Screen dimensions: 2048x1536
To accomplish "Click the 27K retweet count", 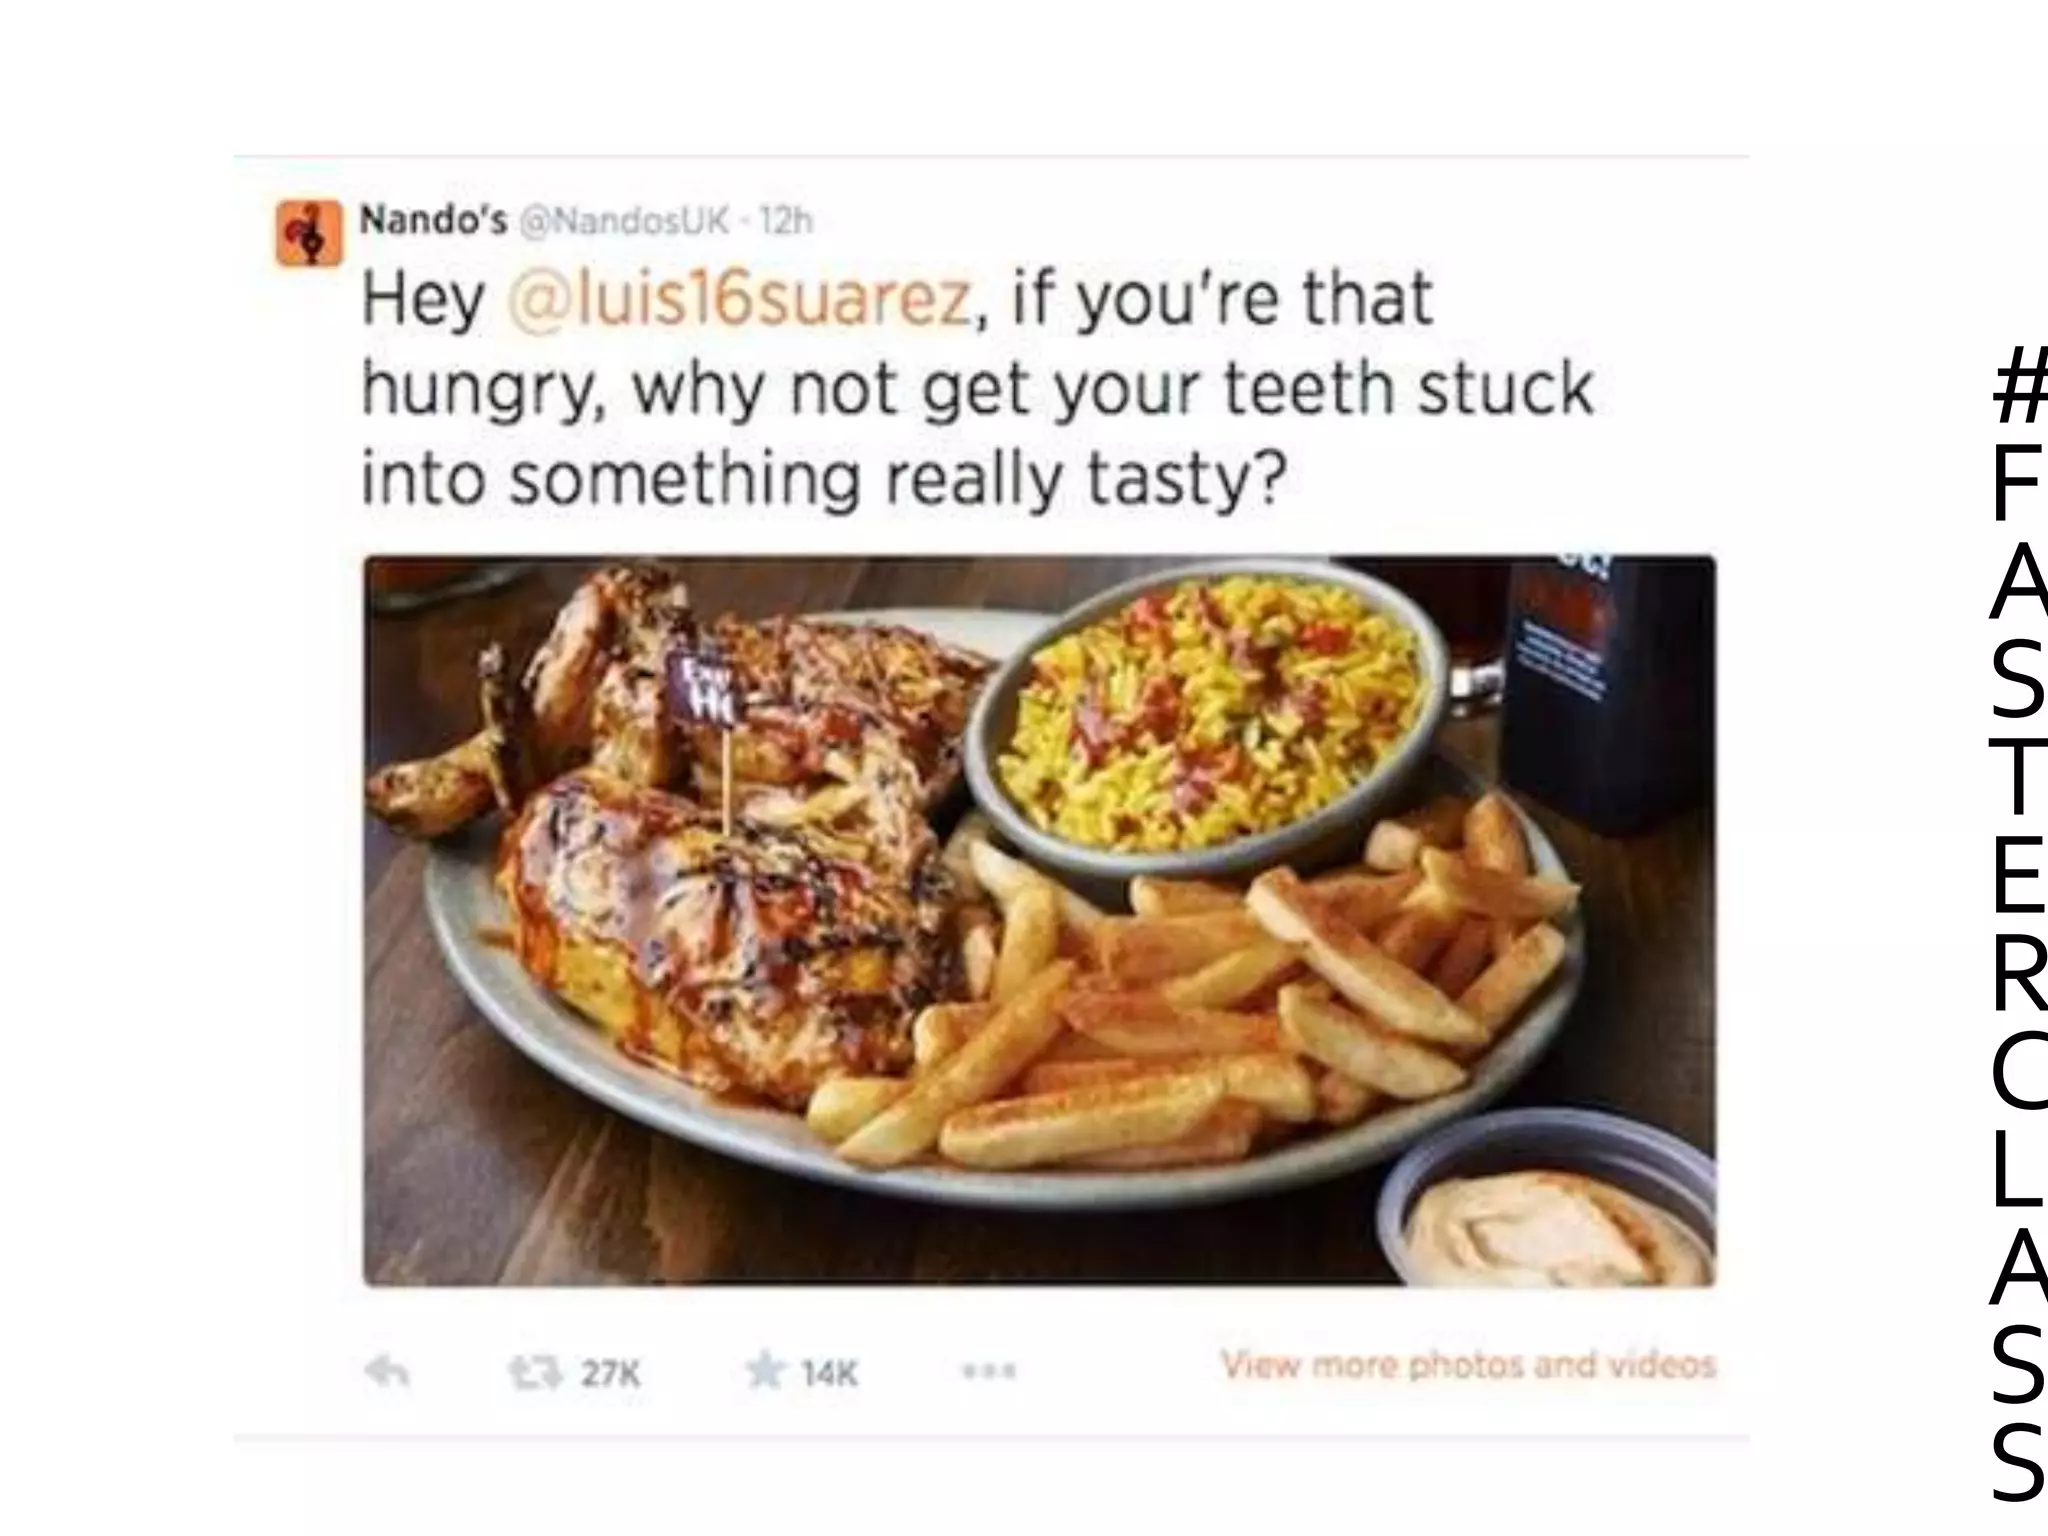I will (610, 1373).
